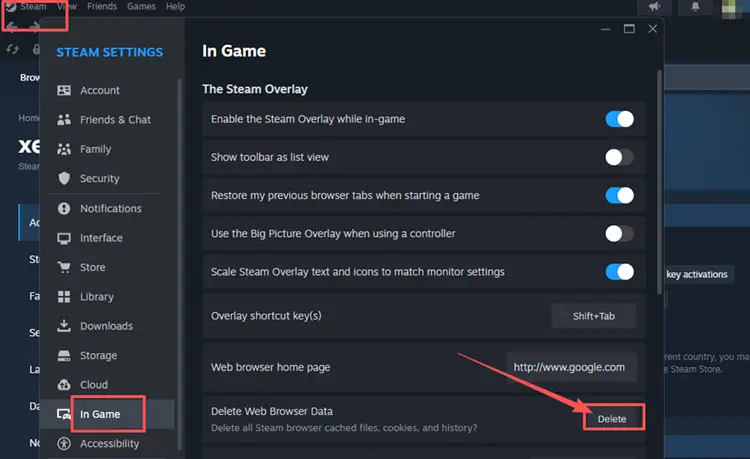Open the Steam menu
Viewport: 750px width, 459px height.
click(x=33, y=7)
